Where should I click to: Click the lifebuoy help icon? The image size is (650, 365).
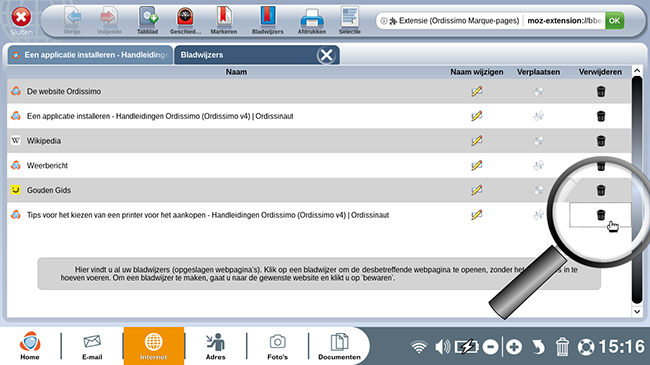(x=586, y=347)
